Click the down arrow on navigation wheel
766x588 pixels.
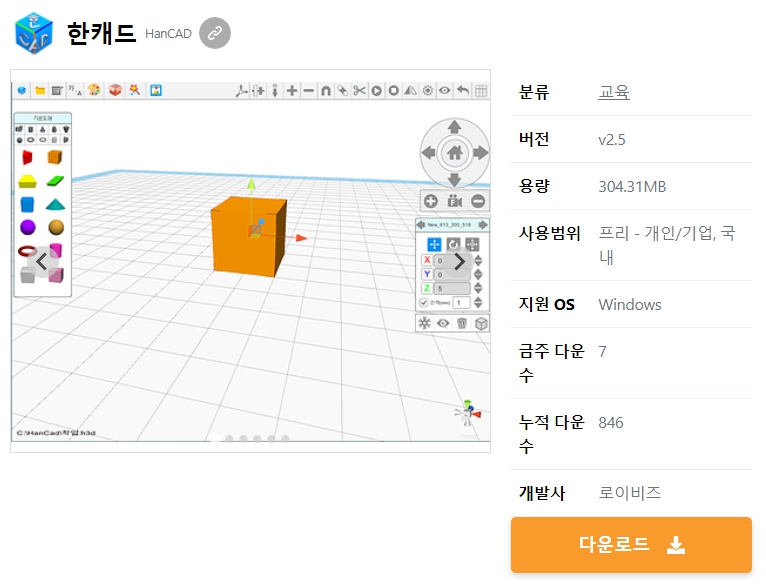455,179
